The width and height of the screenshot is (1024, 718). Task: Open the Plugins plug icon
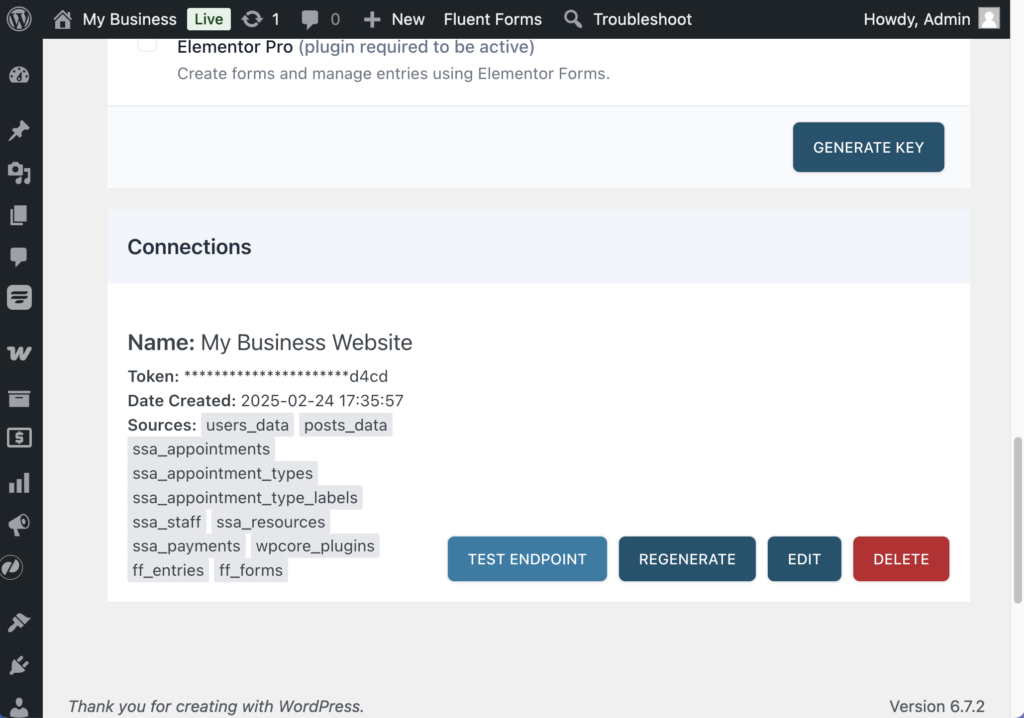point(19,665)
